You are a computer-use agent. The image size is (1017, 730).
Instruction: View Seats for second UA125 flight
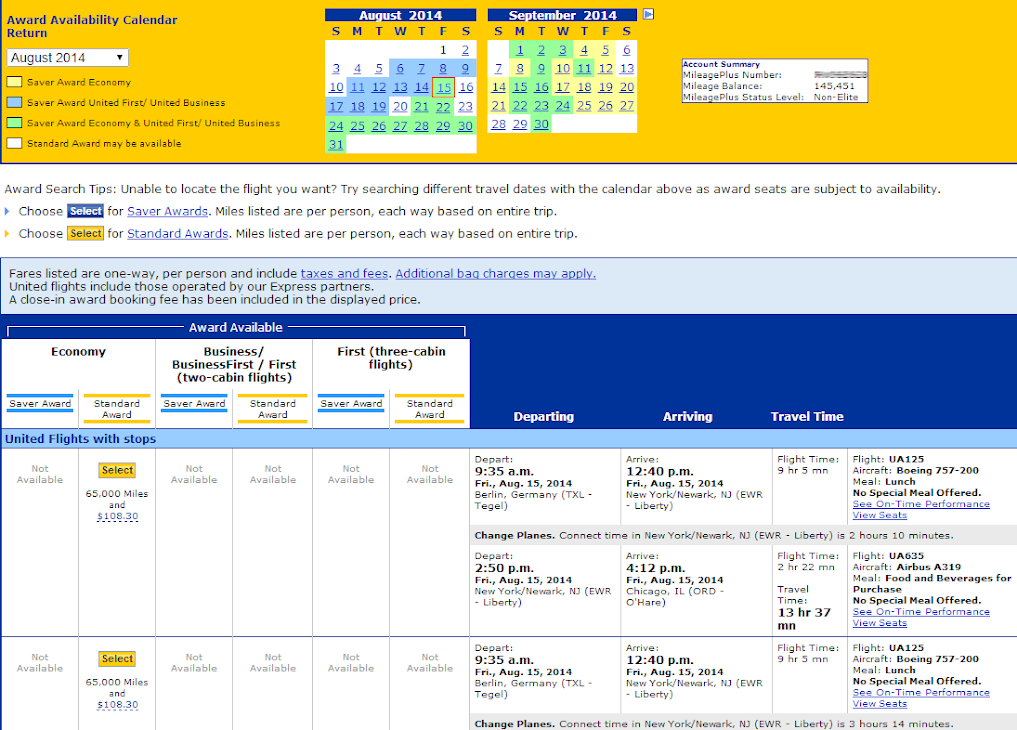point(879,704)
